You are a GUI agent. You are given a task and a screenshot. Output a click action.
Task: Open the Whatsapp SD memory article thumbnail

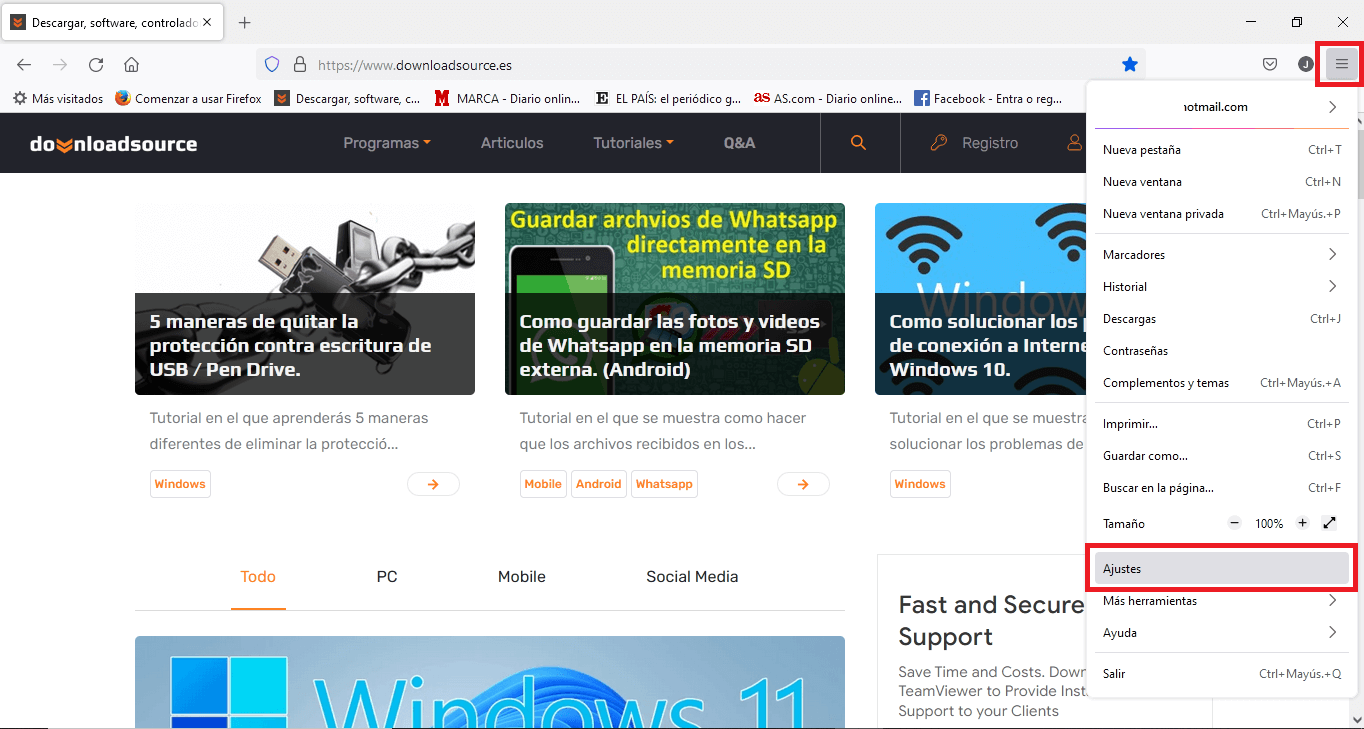[x=675, y=299]
